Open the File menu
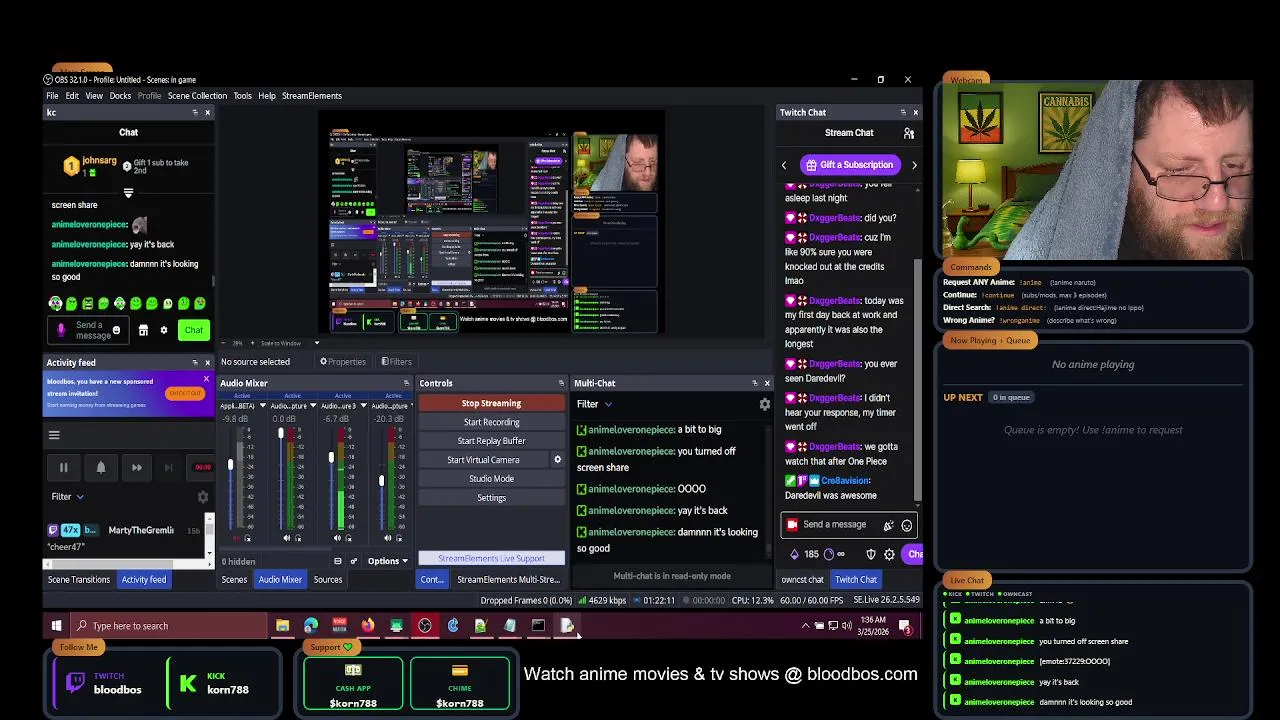This screenshot has height=720, width=1280. pyautogui.click(x=52, y=96)
